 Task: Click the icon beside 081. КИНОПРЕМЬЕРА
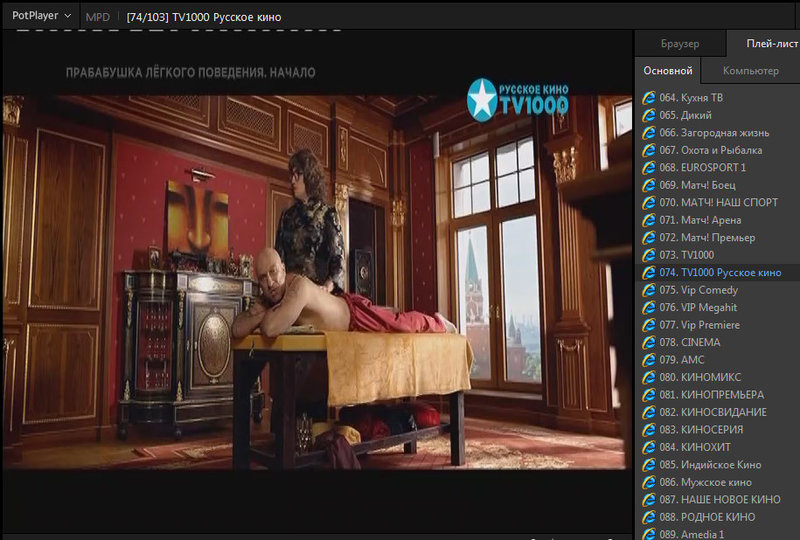(648, 395)
